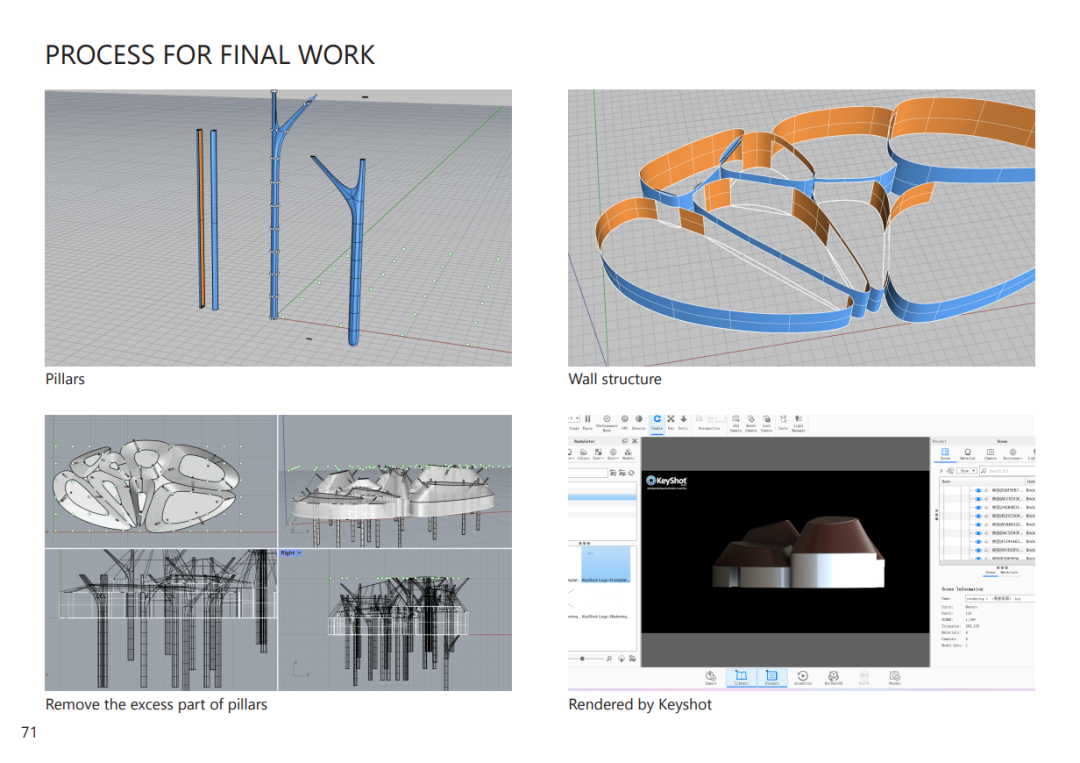Open the filter type dropdown in the Scene panel
This screenshot has height=763, width=1080.
point(966,470)
